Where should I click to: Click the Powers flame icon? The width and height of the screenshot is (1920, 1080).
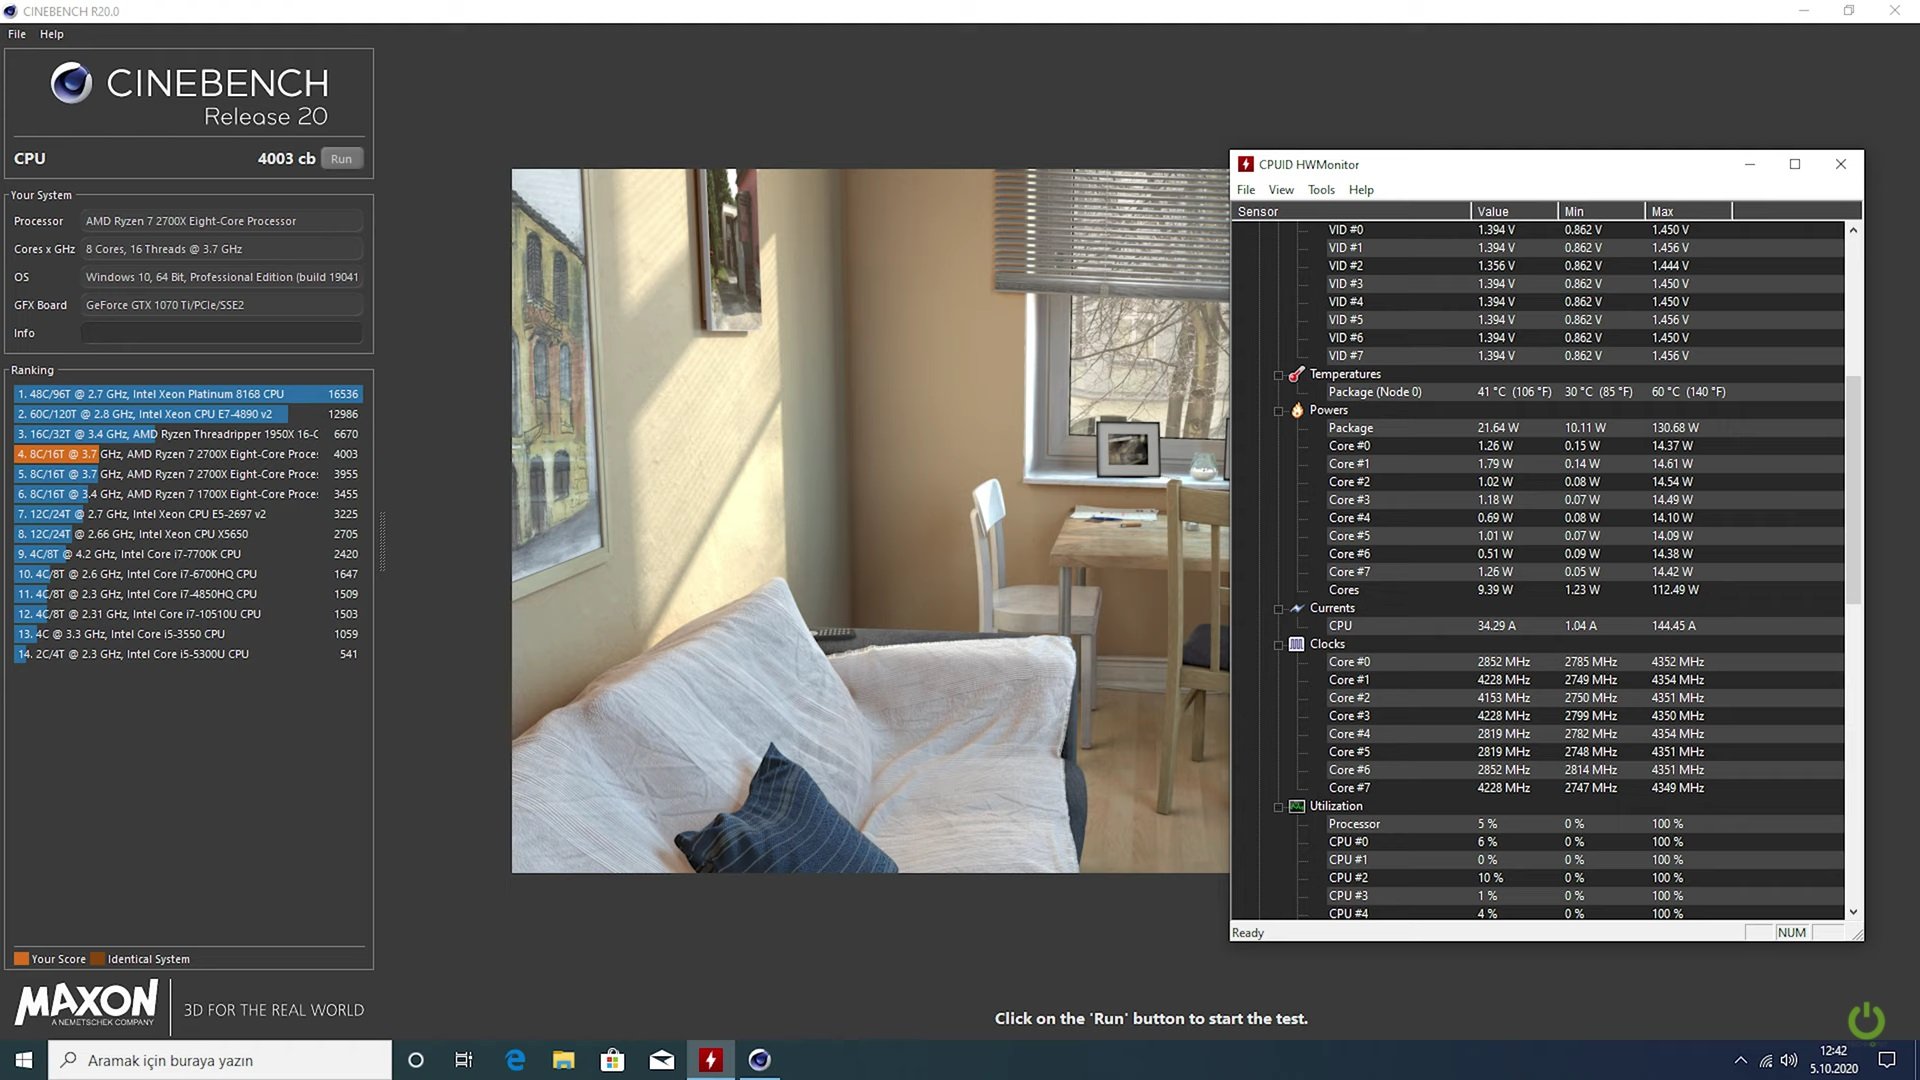[x=1297, y=410]
